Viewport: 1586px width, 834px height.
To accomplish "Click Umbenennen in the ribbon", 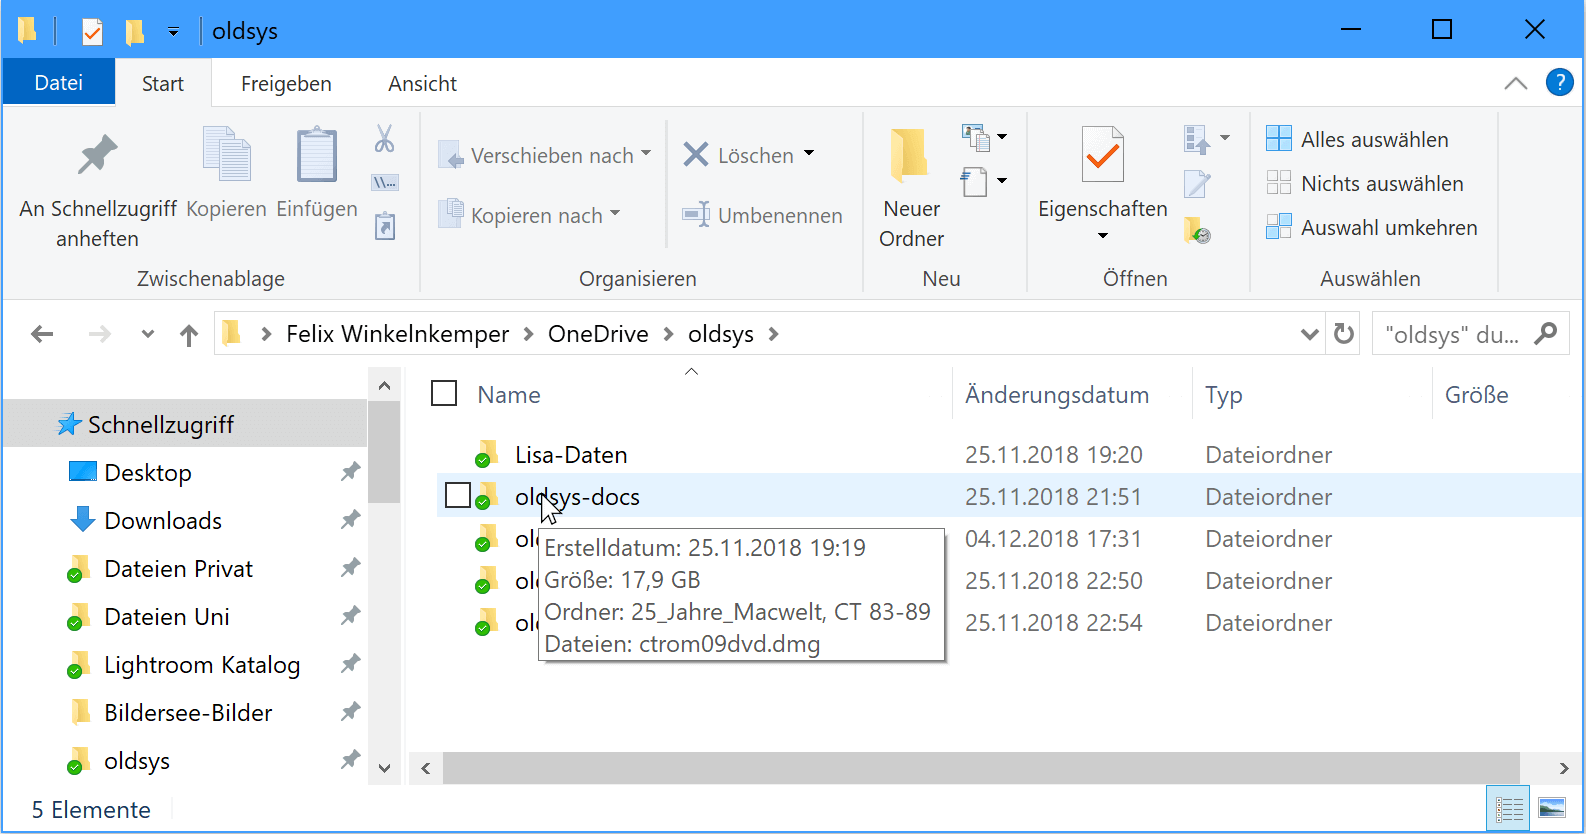I will click(763, 215).
